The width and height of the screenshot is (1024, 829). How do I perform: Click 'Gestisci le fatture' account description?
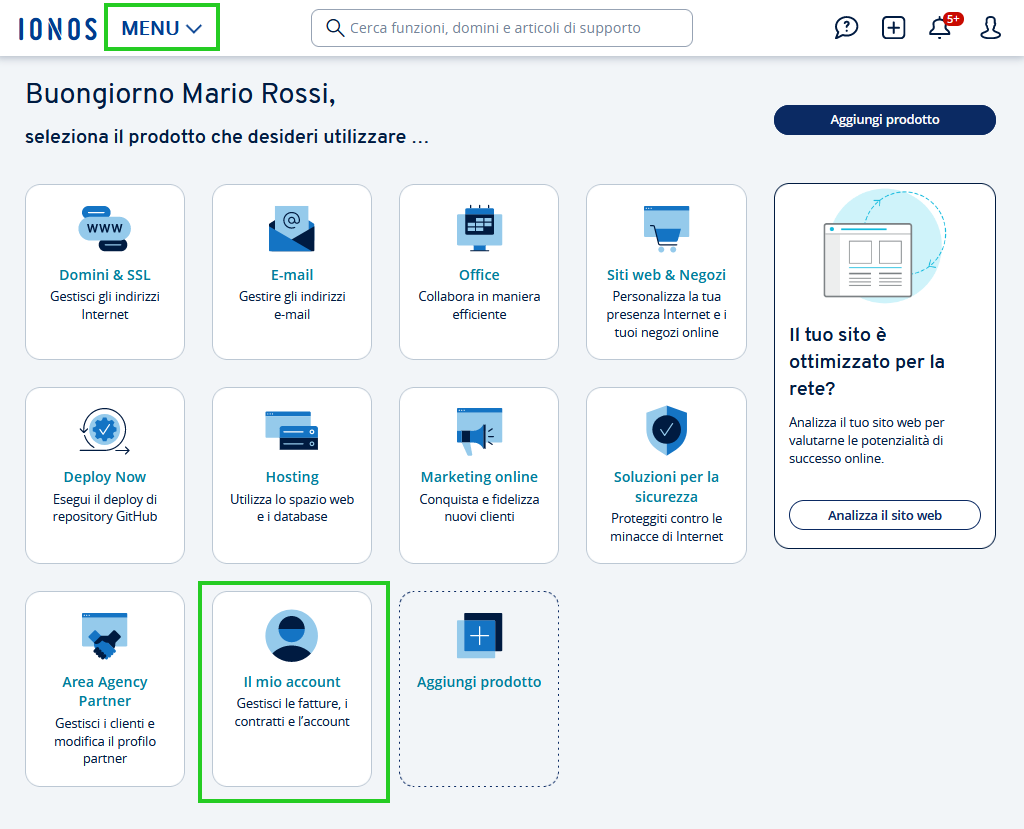[292, 713]
